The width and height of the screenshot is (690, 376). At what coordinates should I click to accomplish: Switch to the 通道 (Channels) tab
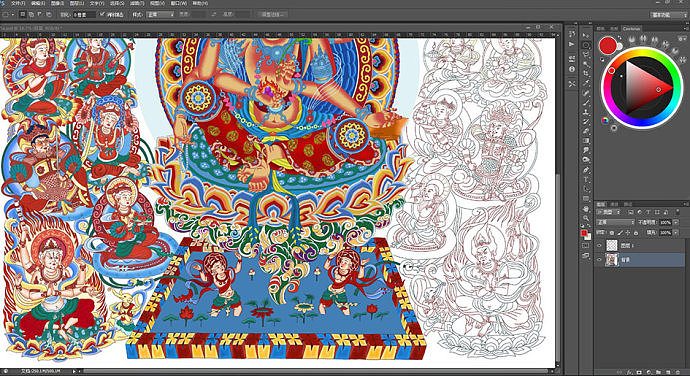point(615,204)
